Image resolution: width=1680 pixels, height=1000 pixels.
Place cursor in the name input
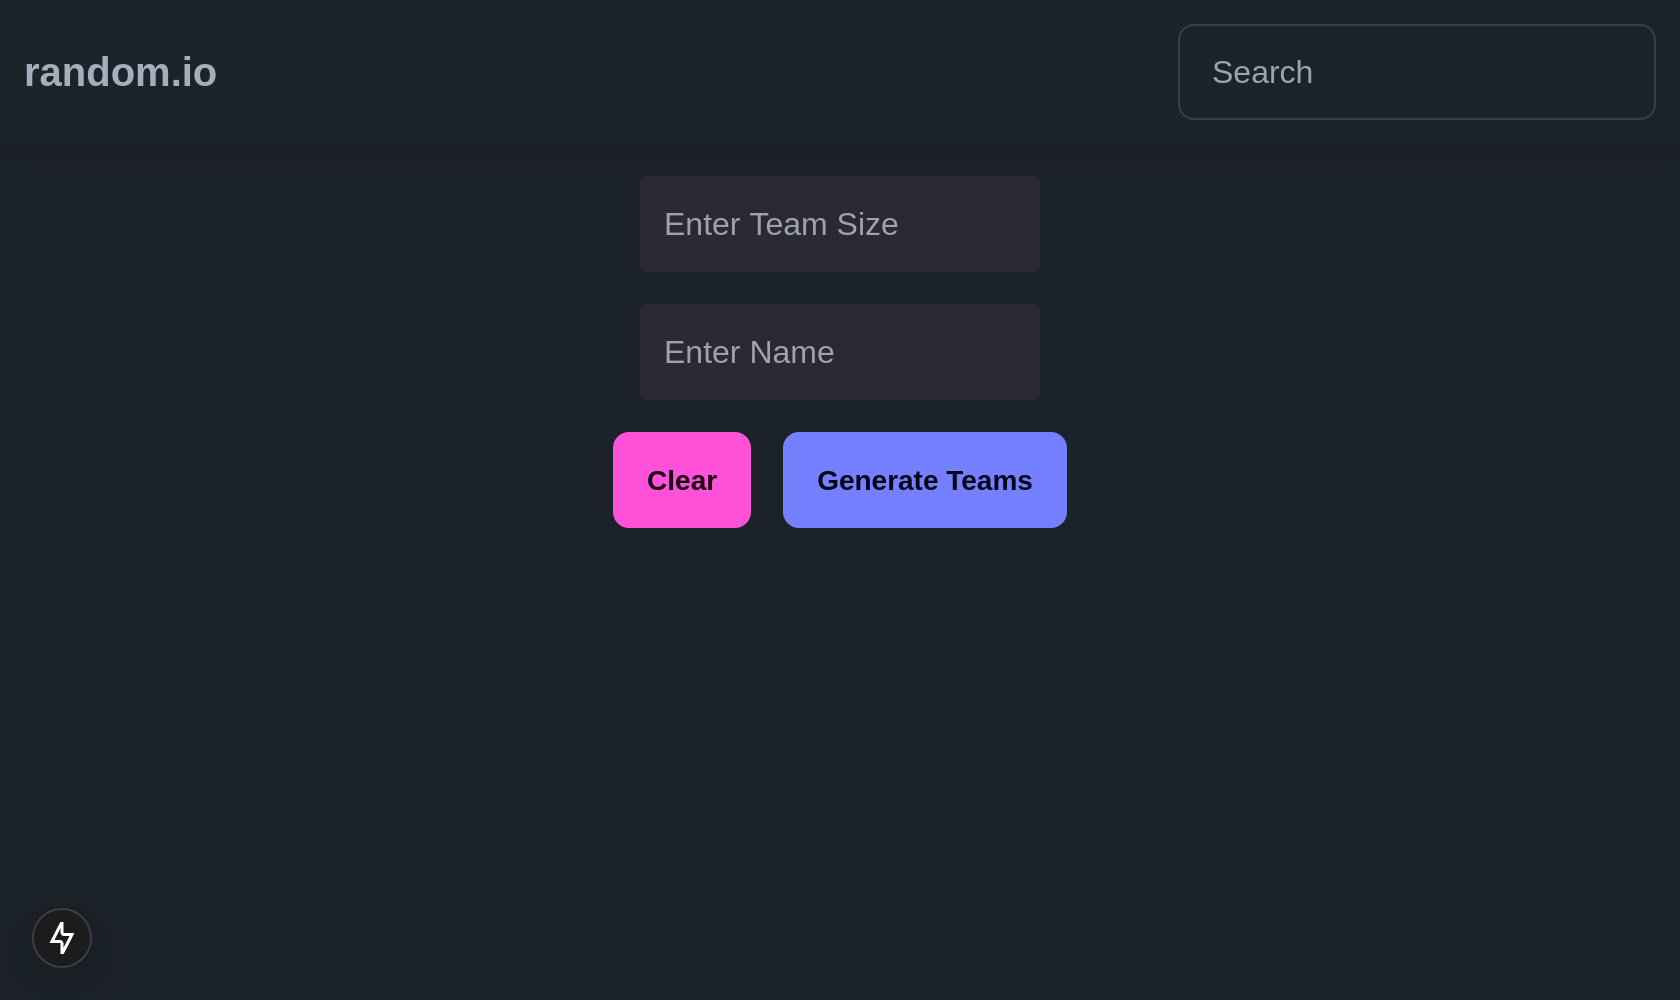coord(840,352)
